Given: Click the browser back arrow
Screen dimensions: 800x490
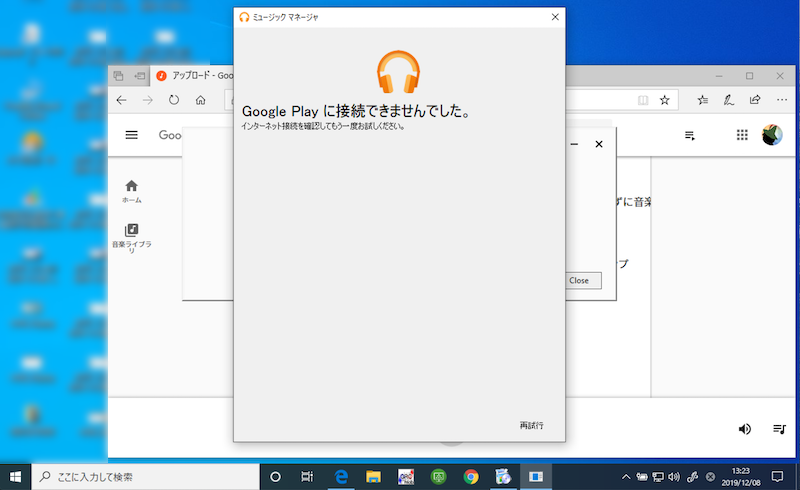Looking at the screenshot, I should tap(122, 100).
